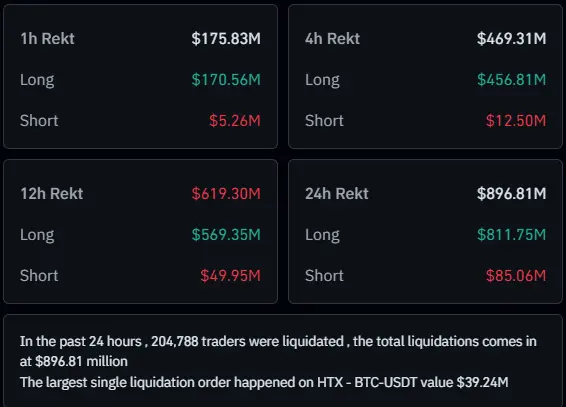Select the 1h Rekt card title

pos(47,39)
